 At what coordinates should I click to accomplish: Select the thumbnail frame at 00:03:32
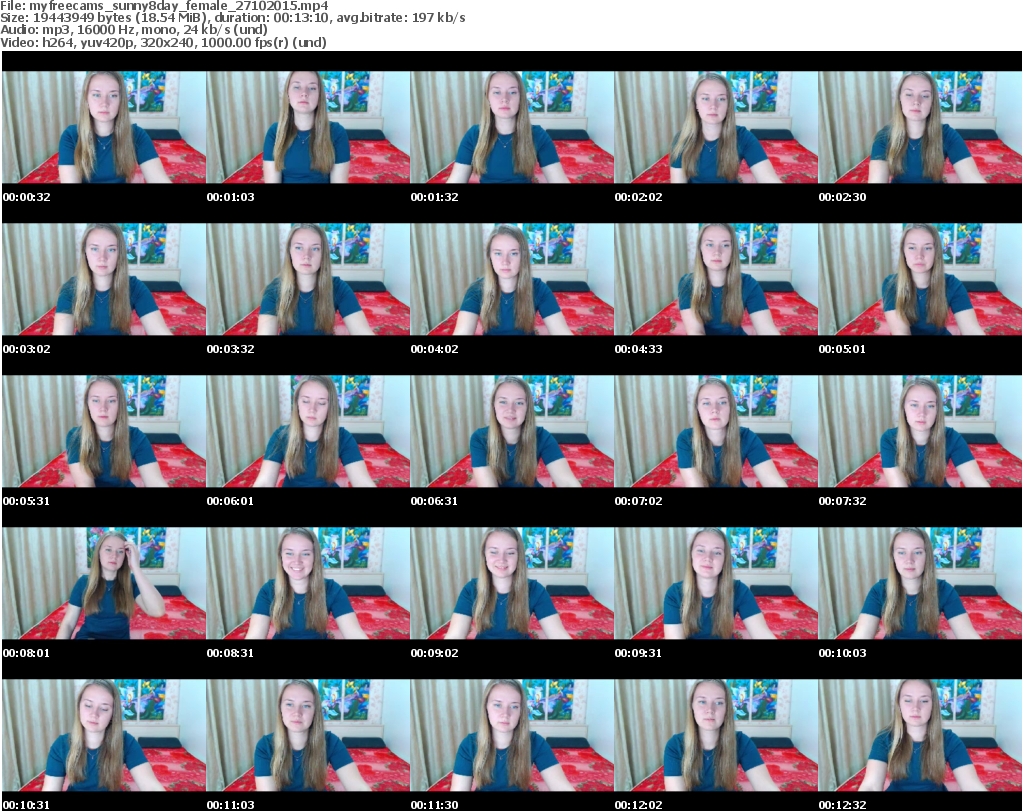(308, 279)
